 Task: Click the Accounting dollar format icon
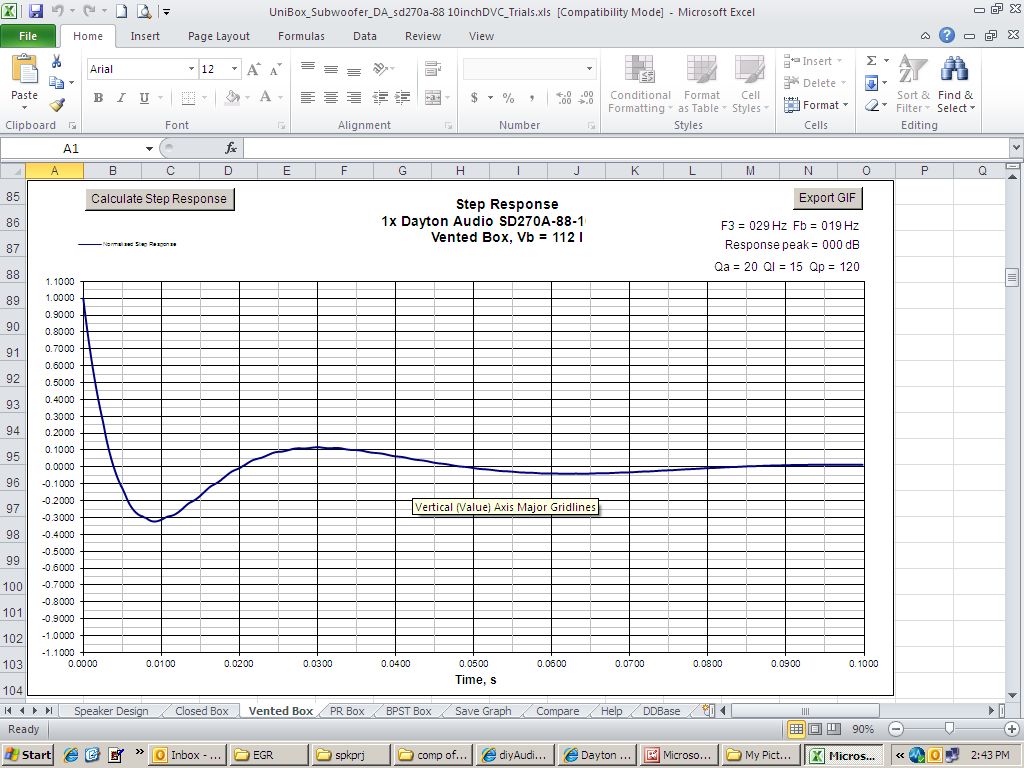tap(474, 98)
